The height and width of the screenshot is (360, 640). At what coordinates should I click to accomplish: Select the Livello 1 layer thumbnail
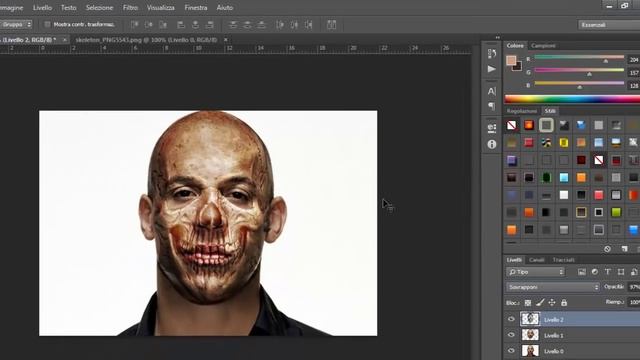pyautogui.click(x=530, y=335)
